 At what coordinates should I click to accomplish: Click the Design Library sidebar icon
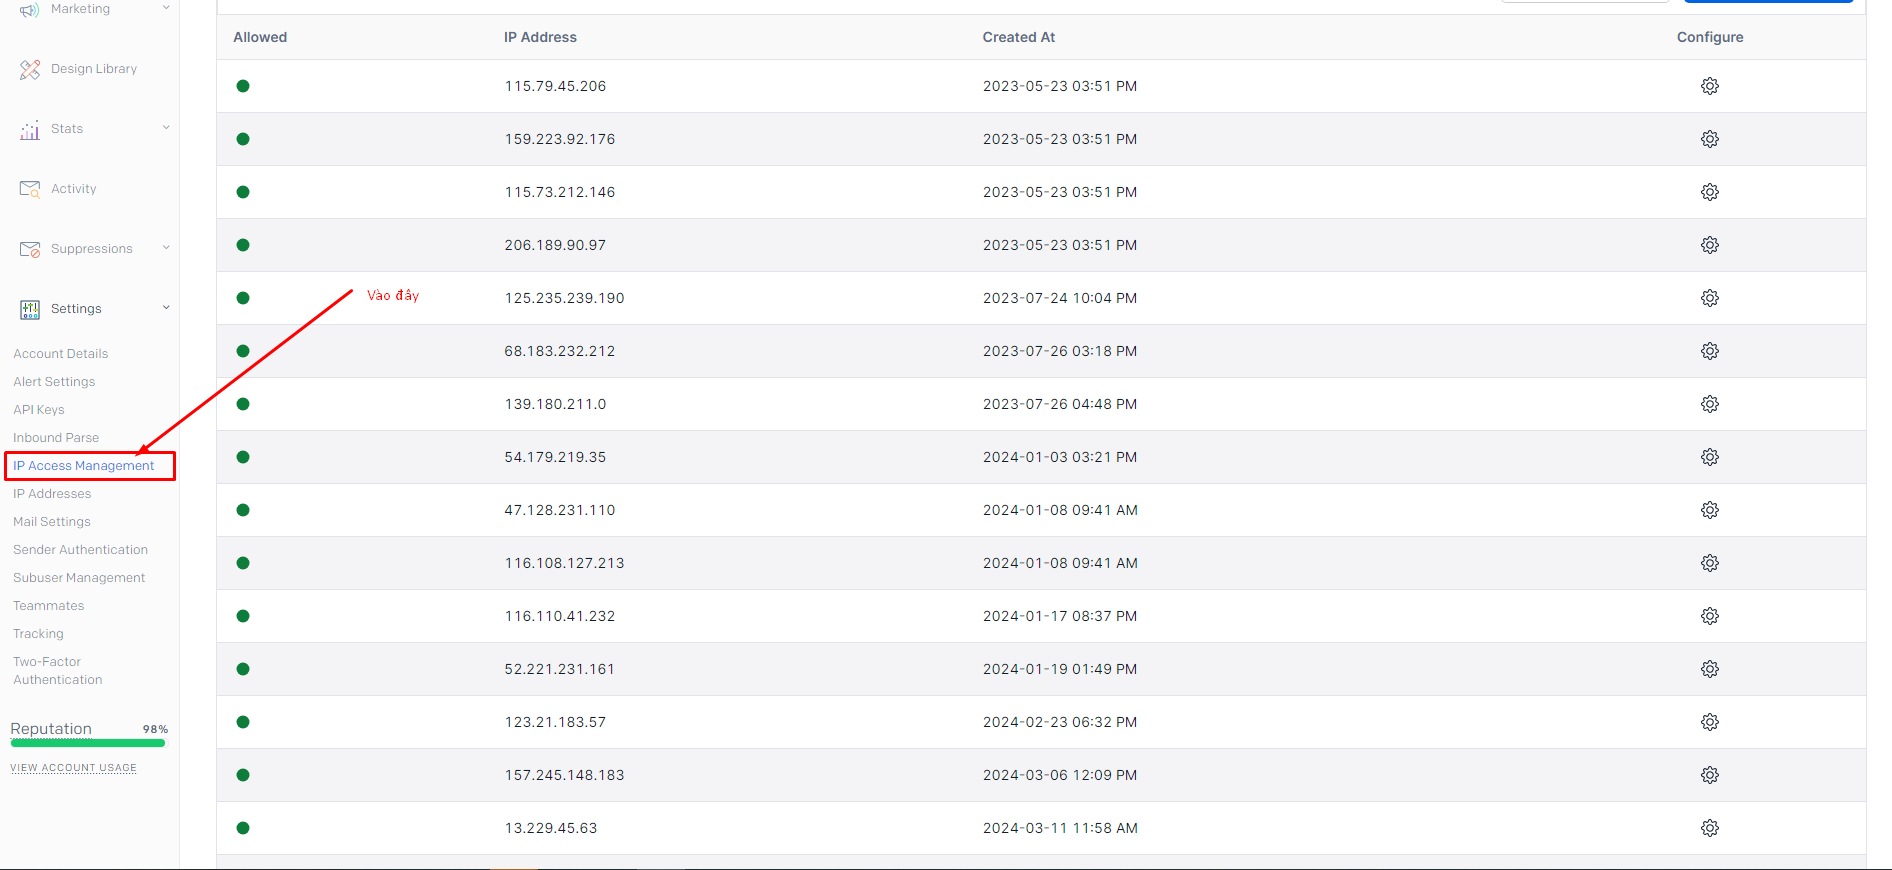coord(30,69)
